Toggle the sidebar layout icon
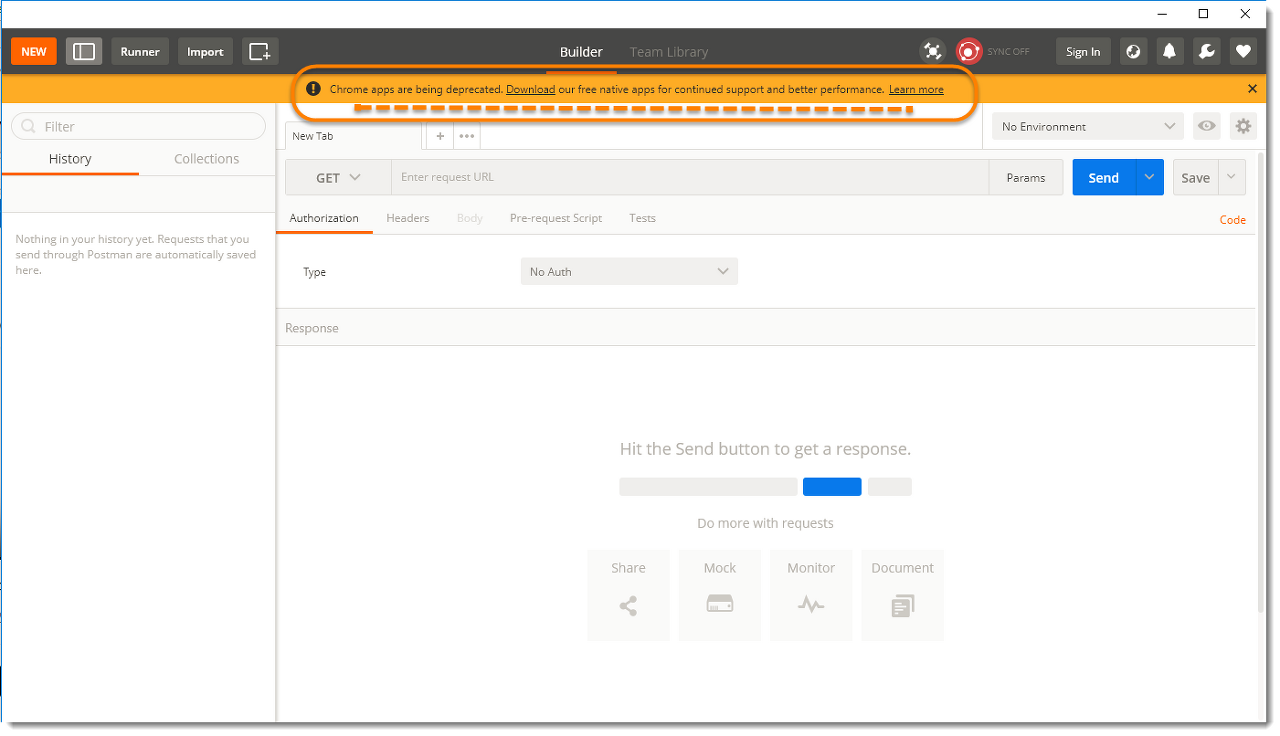 point(84,52)
